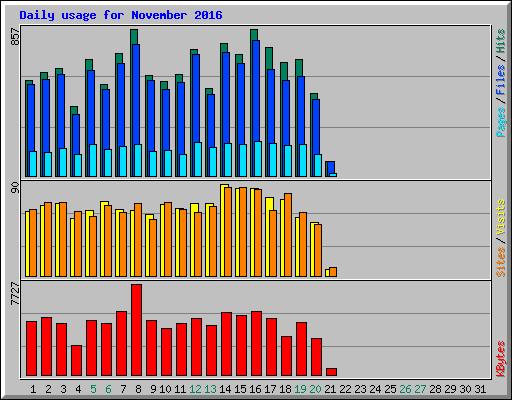Select day 29 on the x-axis

450,389
